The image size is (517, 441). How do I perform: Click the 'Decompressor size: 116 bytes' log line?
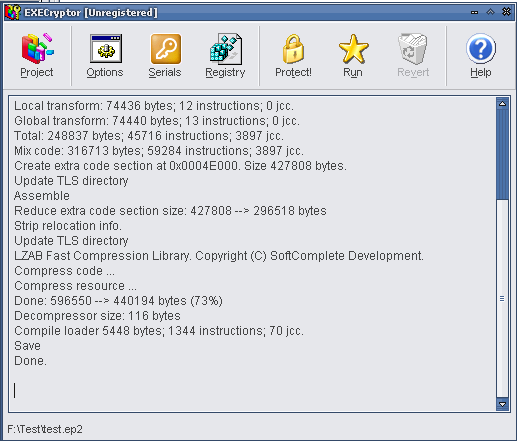coord(97,316)
